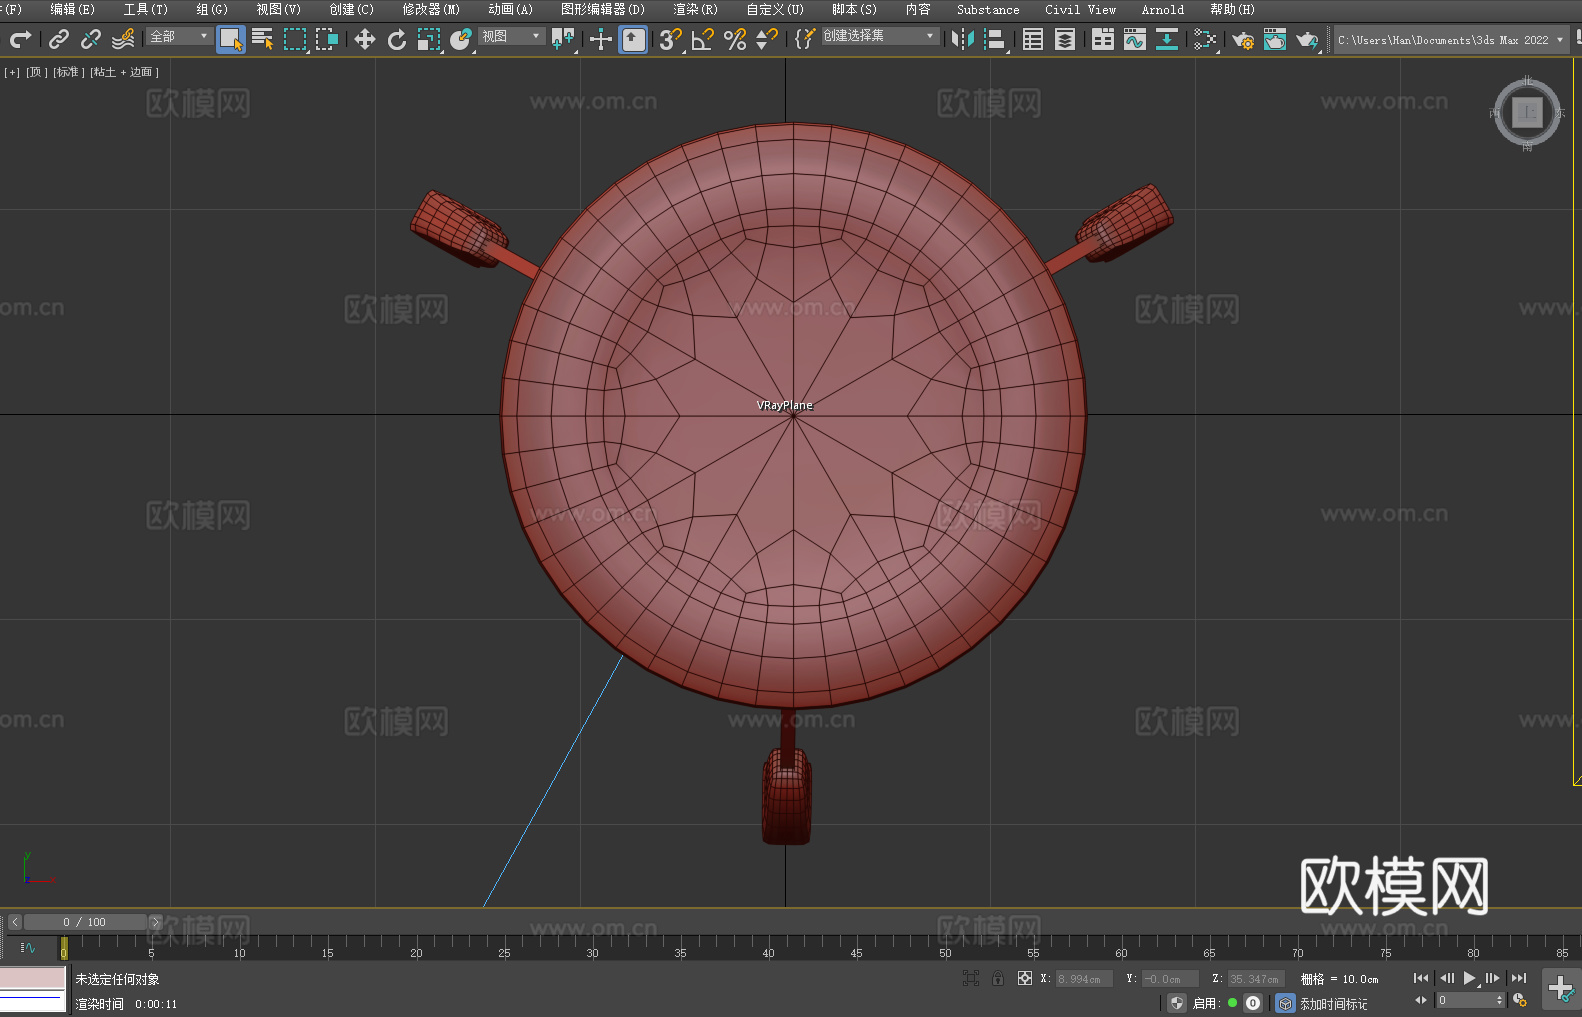Open Substance menu

pos(988,9)
